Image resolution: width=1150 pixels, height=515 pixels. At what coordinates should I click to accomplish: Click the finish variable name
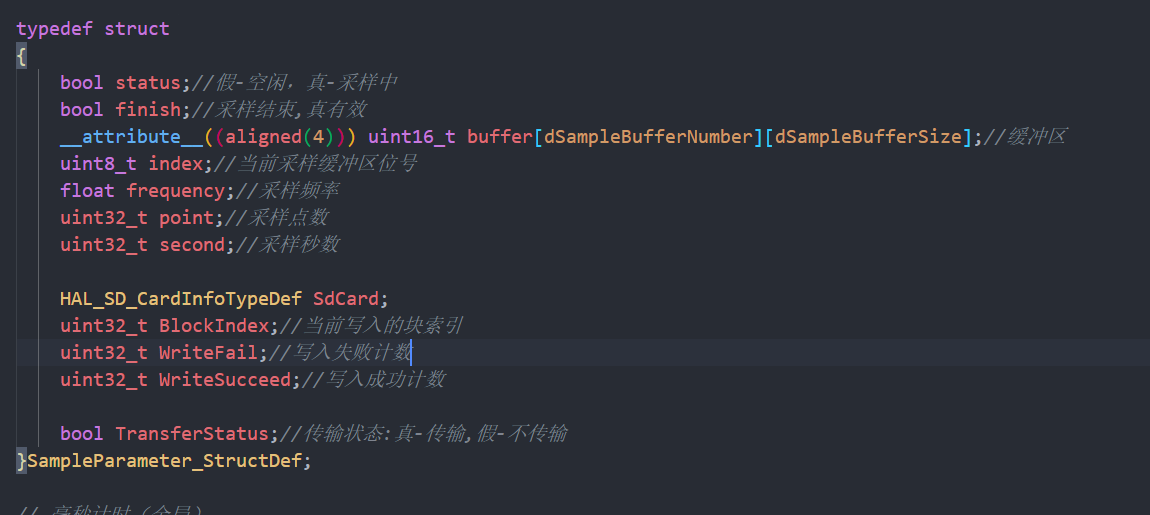click(x=147, y=110)
